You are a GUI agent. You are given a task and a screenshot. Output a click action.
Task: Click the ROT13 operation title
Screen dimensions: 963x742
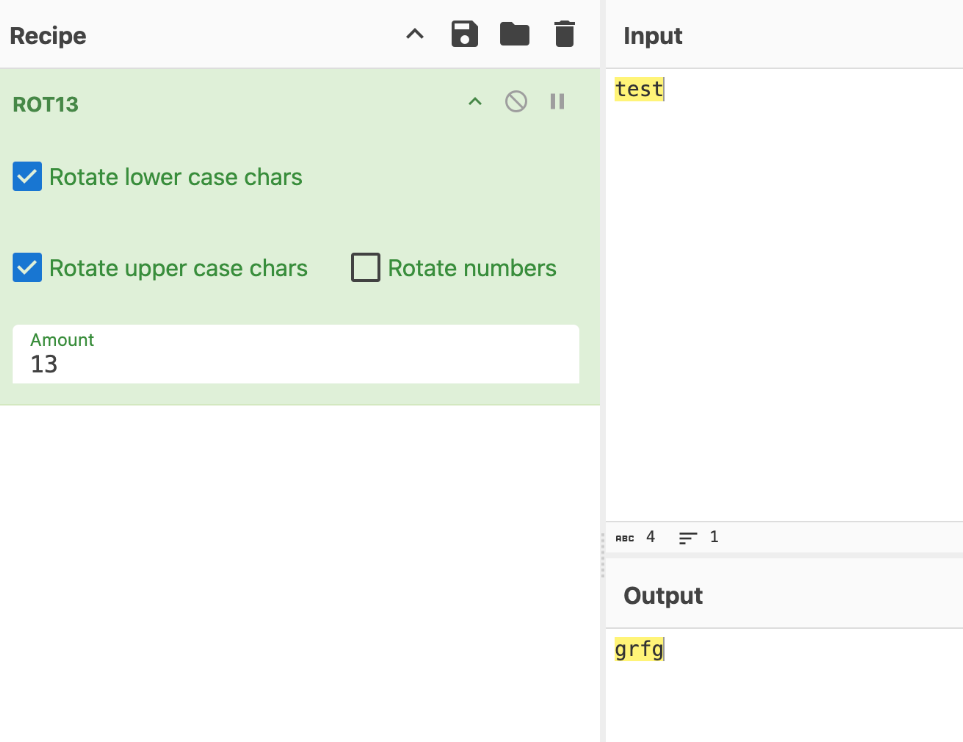[46, 104]
